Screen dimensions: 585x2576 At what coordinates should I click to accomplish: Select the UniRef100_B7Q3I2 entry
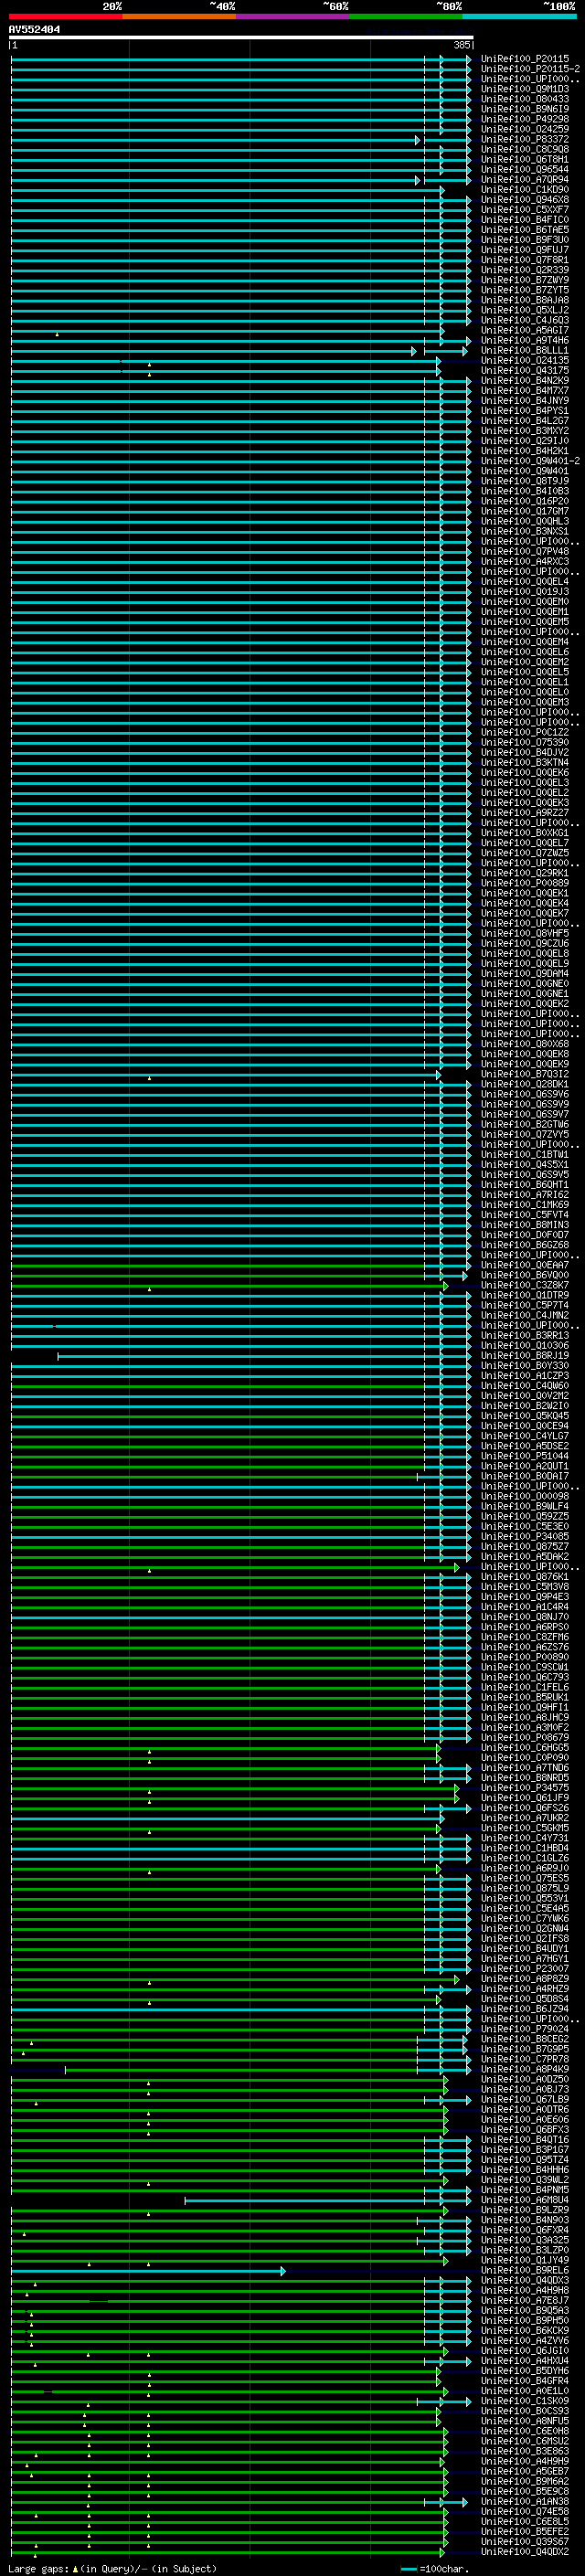tap(525, 1074)
